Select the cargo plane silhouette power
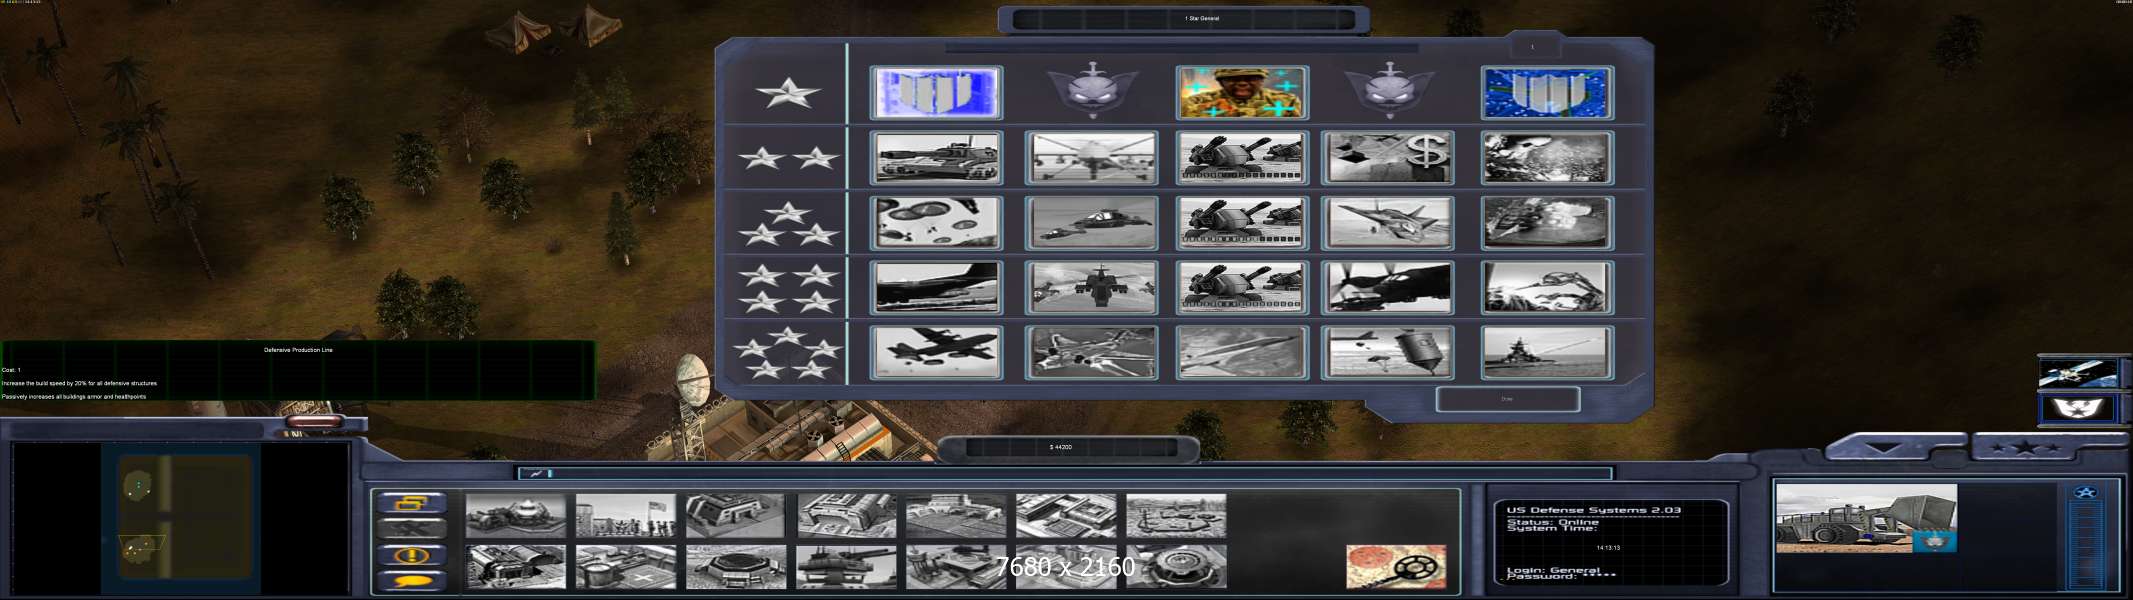Viewport: 2133px width, 600px height. coord(936,287)
